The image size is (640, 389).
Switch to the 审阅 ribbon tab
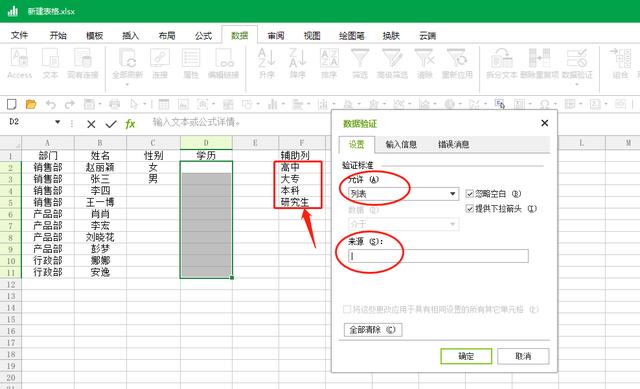276,36
